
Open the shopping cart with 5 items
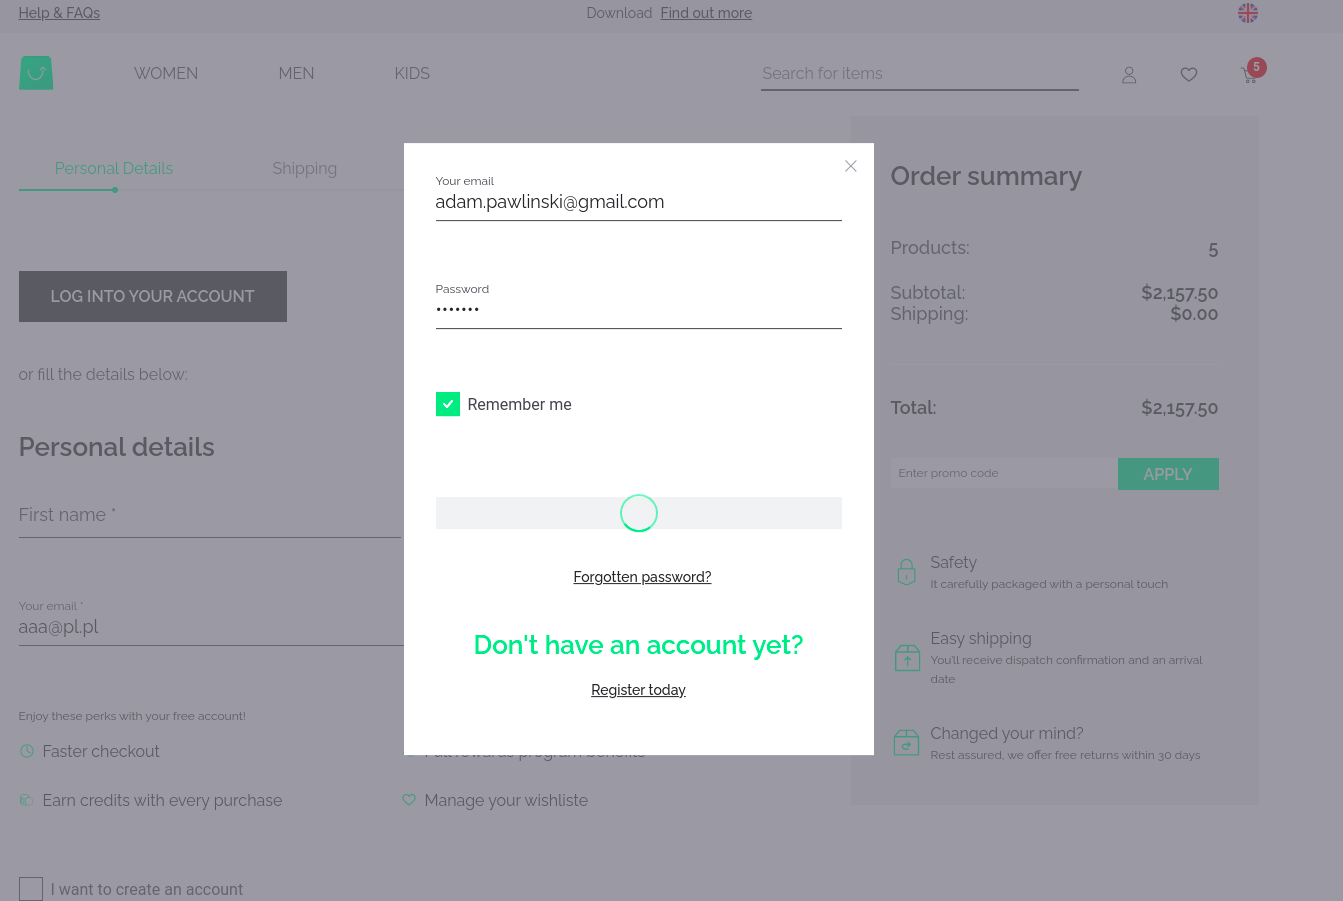pos(1249,74)
